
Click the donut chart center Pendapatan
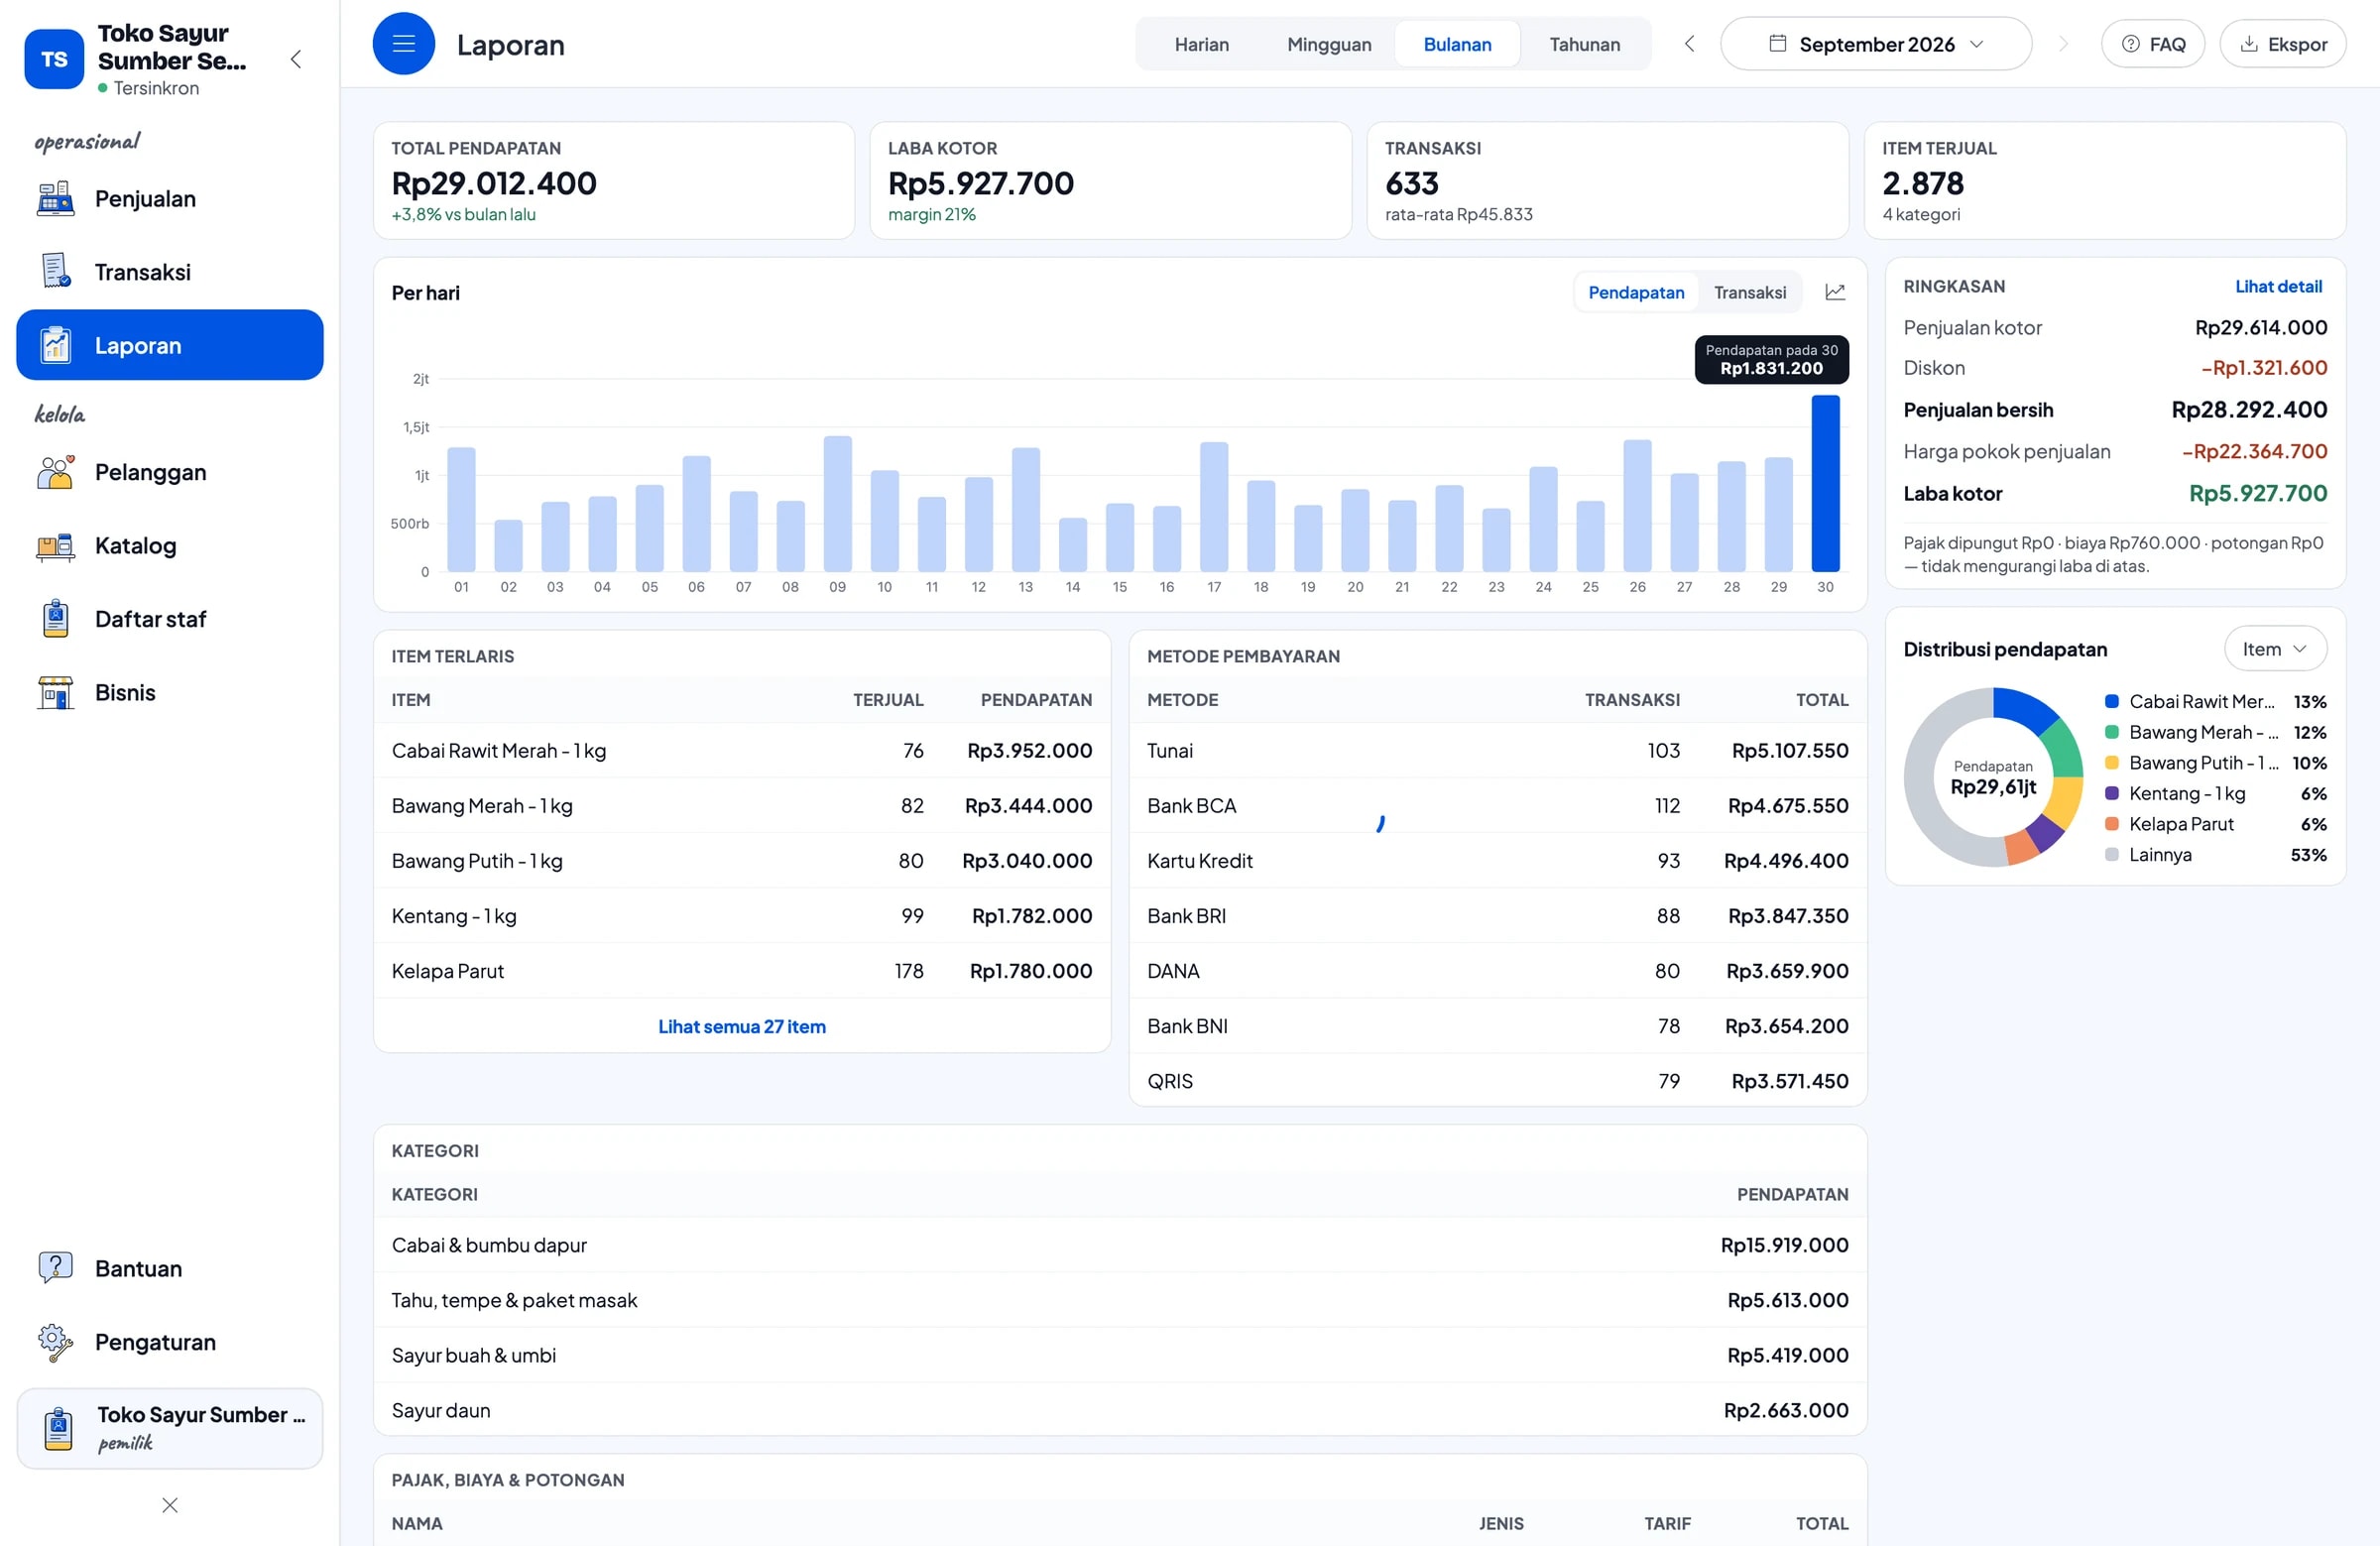click(1993, 777)
